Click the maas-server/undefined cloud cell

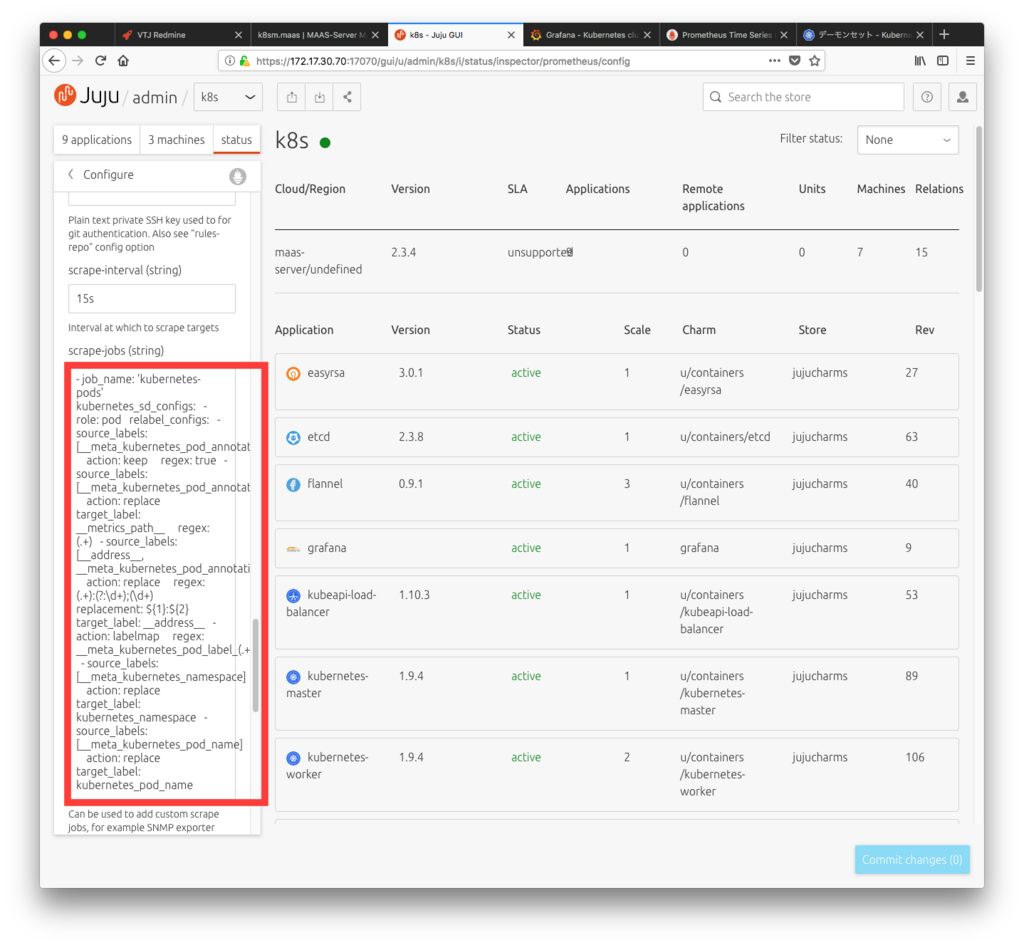[x=318, y=261]
